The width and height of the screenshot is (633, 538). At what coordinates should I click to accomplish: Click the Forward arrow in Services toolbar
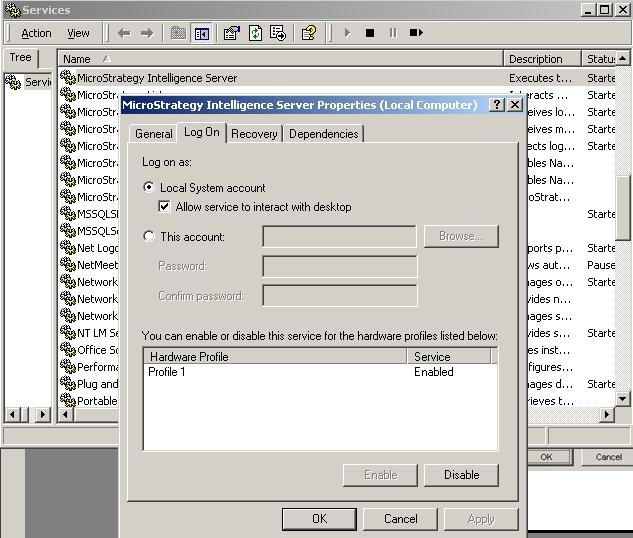pyautogui.click(x=147, y=33)
